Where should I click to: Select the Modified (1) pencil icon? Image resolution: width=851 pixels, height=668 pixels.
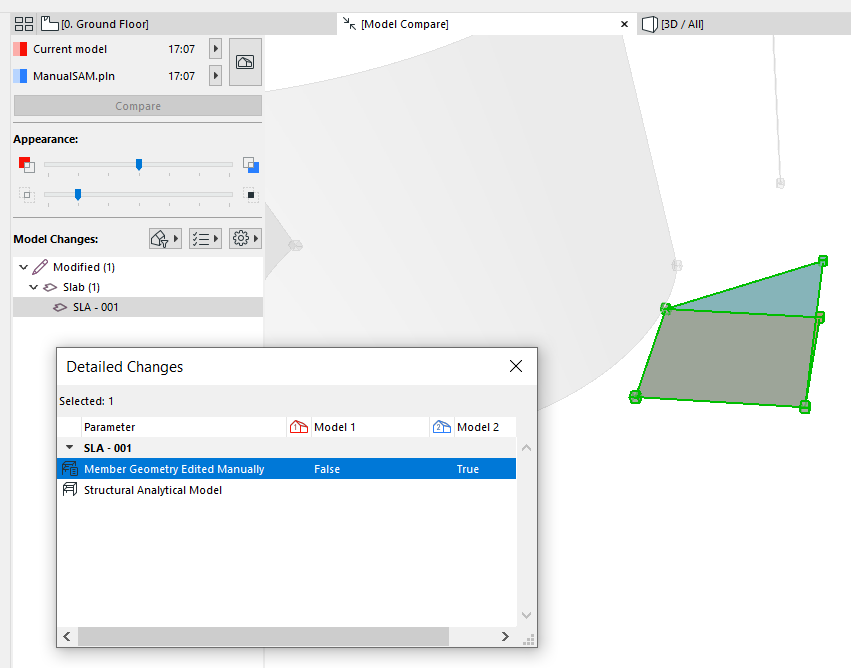(40, 267)
